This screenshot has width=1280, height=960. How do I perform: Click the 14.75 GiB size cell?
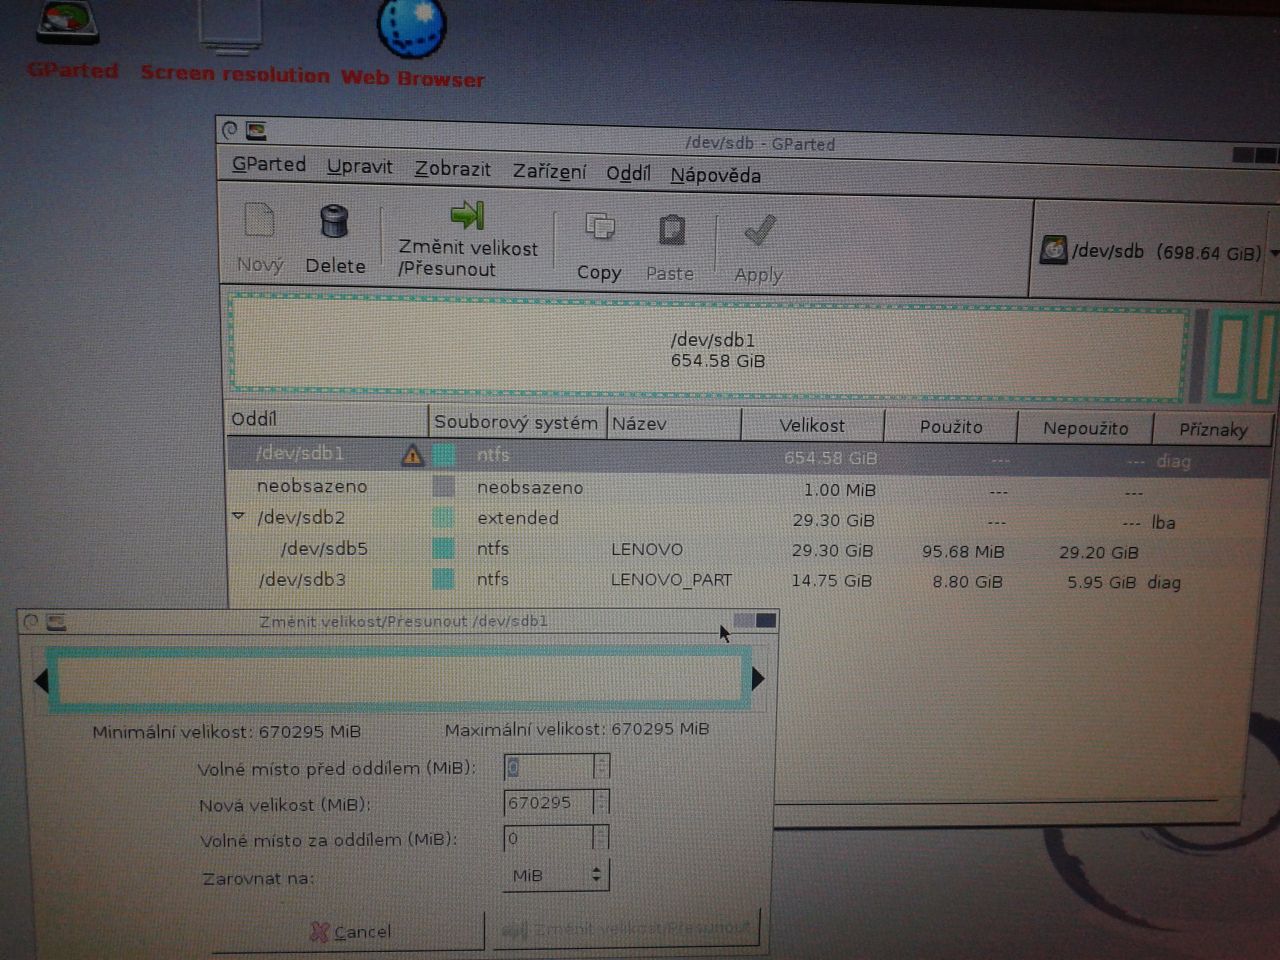(831, 581)
